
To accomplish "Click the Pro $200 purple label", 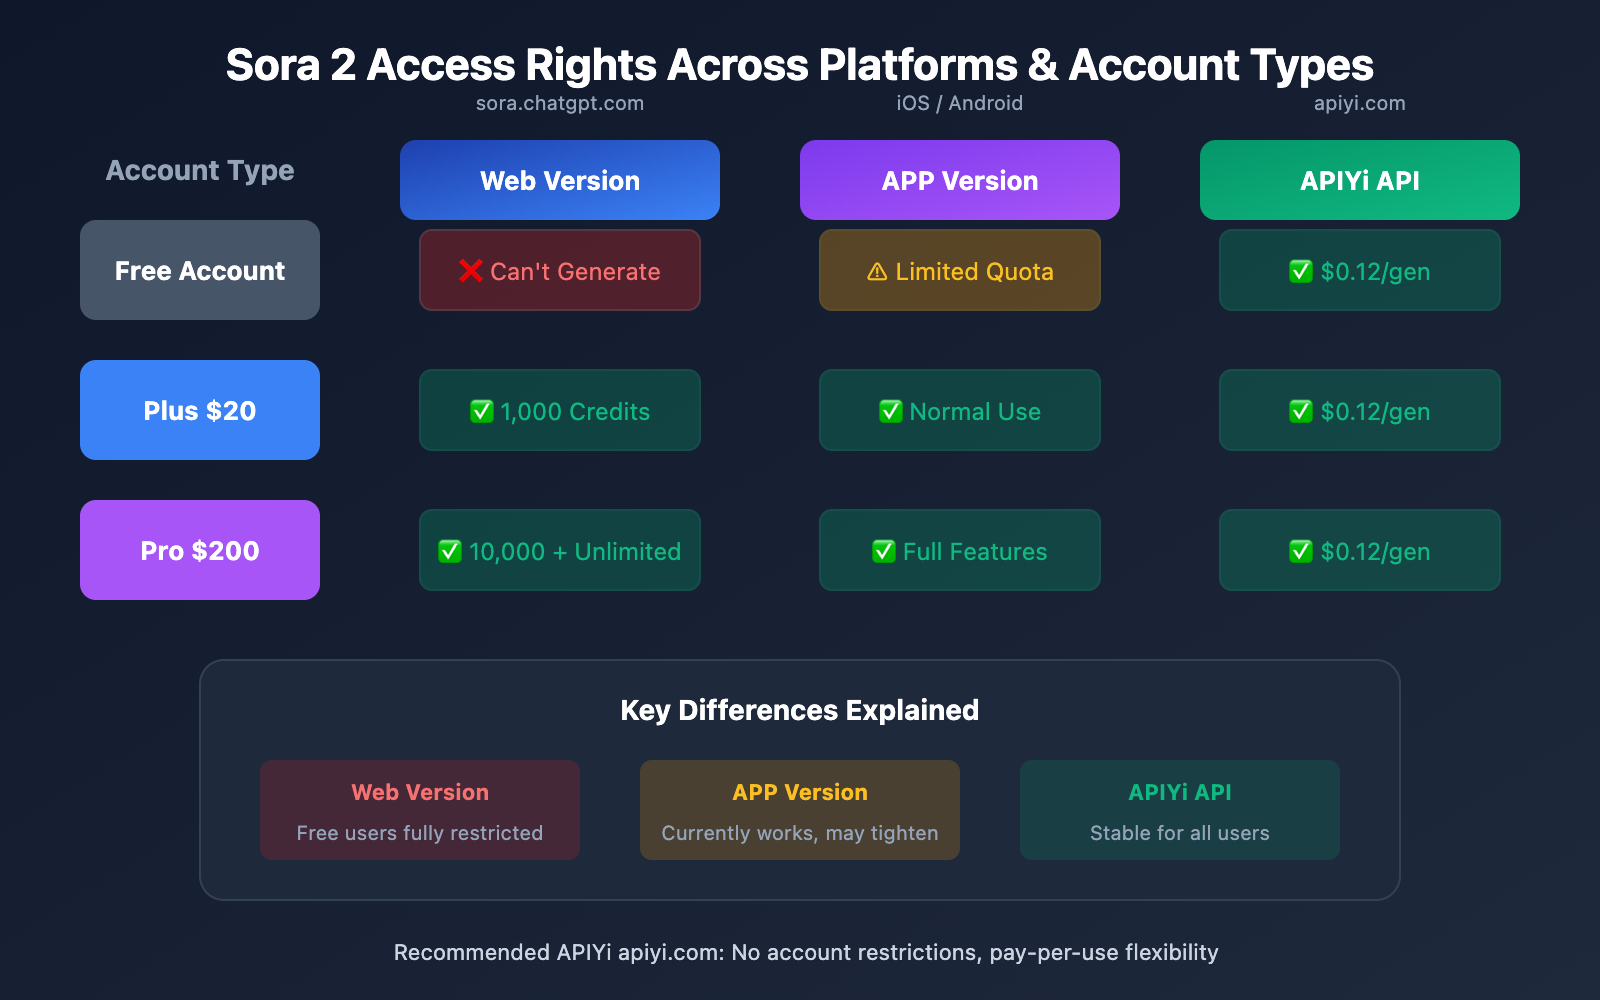I will (200, 550).
